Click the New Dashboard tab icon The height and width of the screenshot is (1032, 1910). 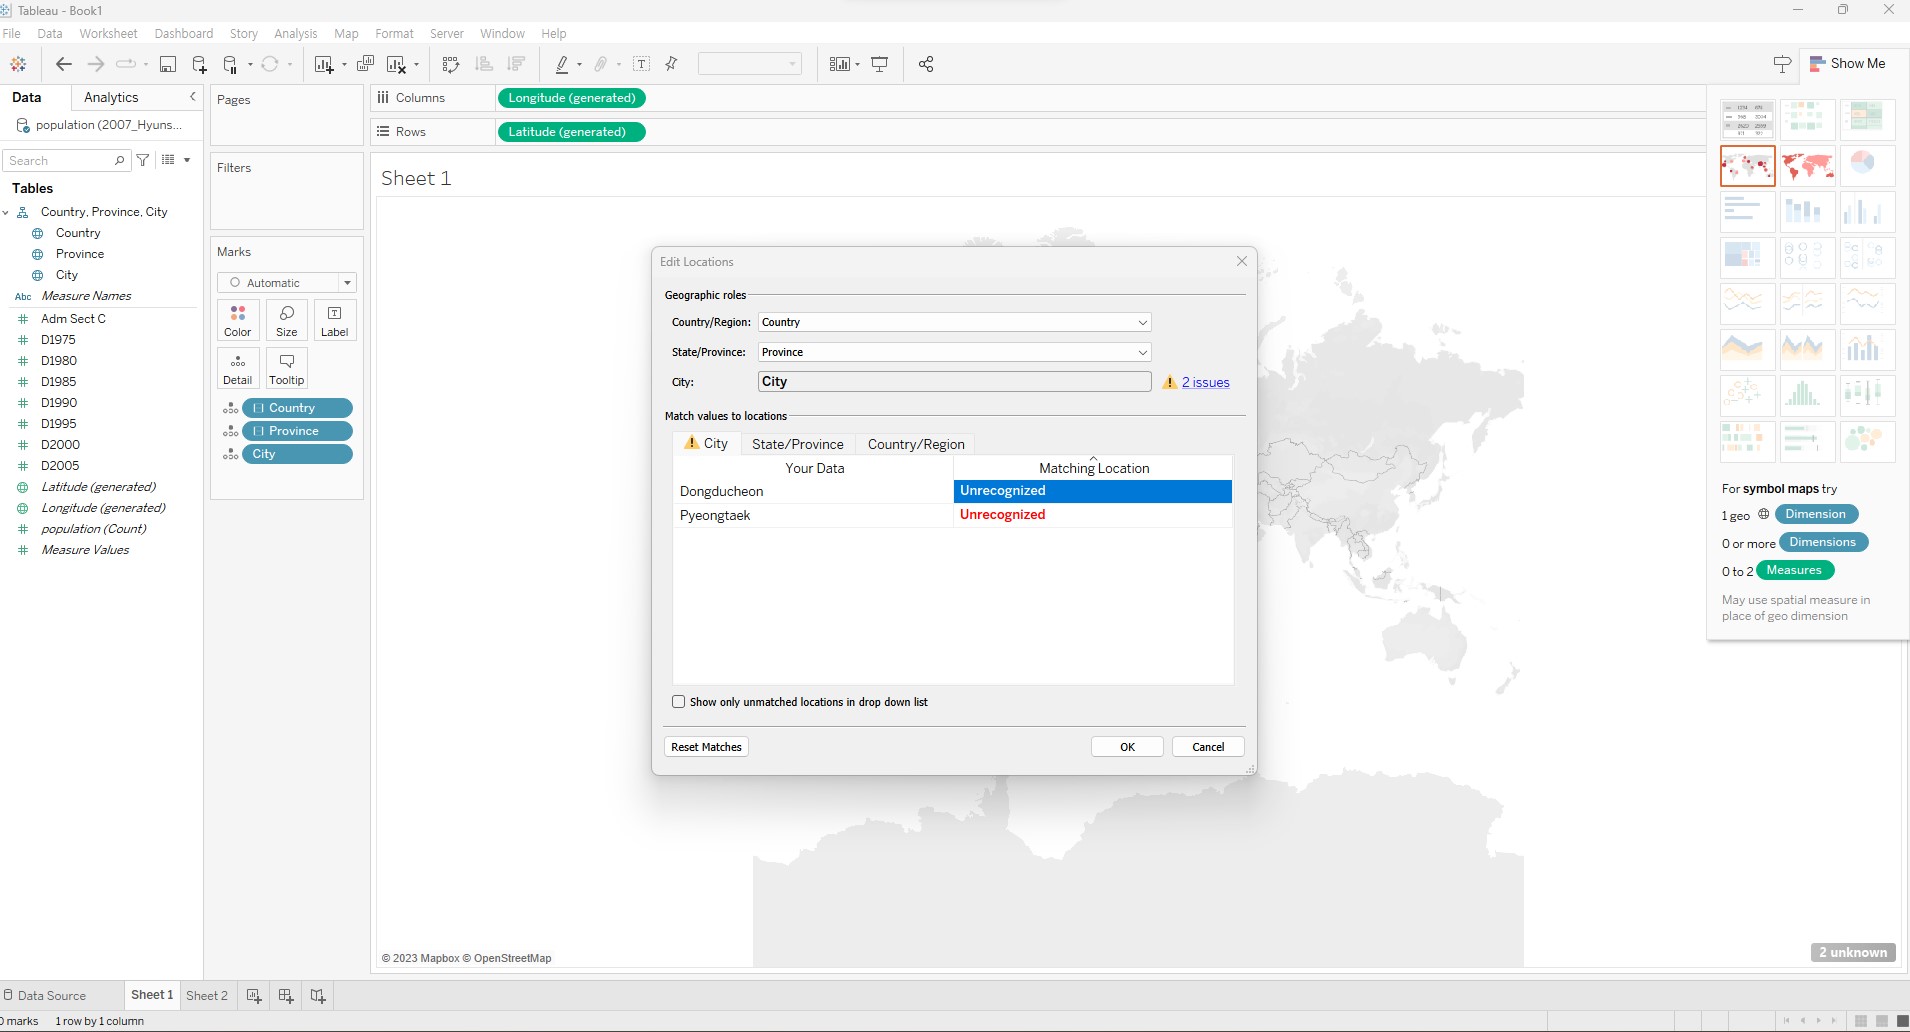(286, 995)
